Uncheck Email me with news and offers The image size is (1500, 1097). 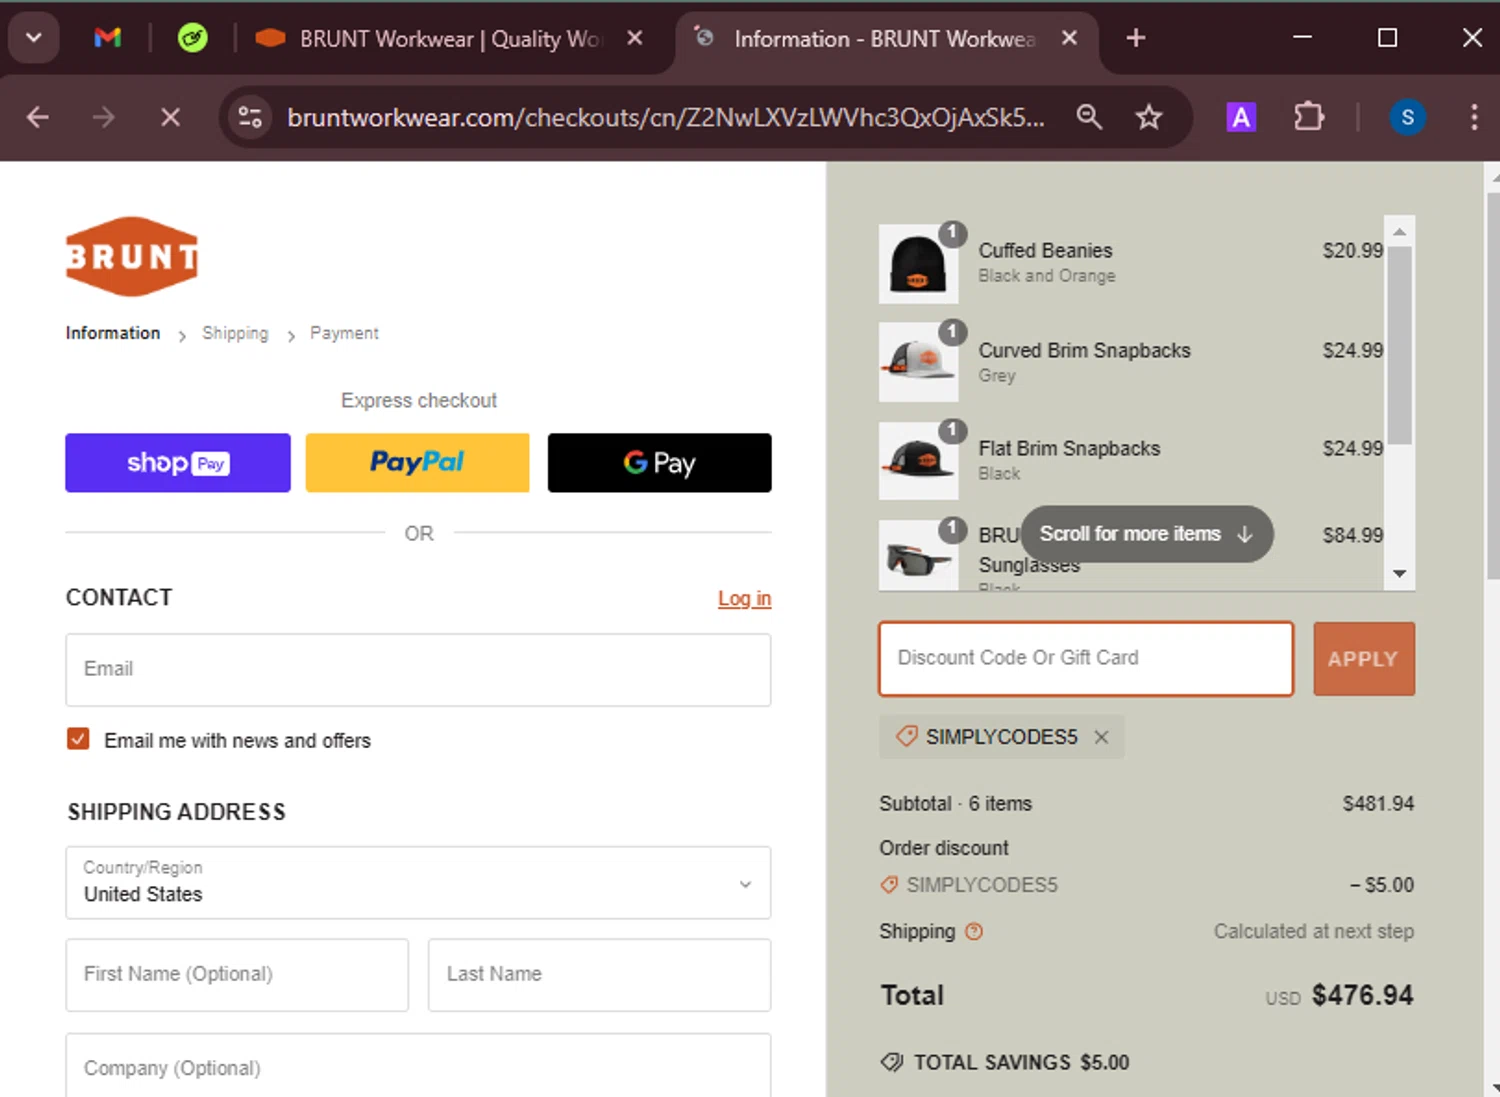78,739
